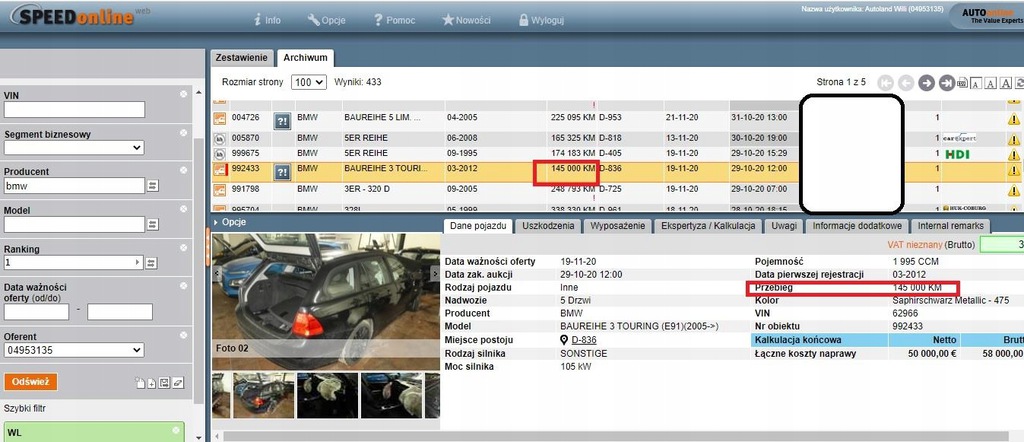The image size is (1024, 442).
Task: Go to the next results page arrow
Action: click(926, 82)
